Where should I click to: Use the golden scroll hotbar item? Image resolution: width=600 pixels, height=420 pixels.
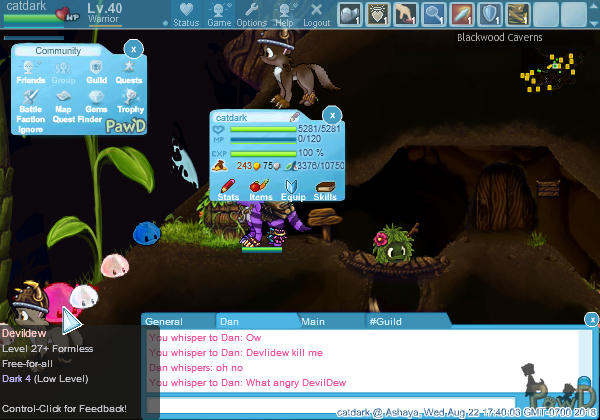pos(518,15)
